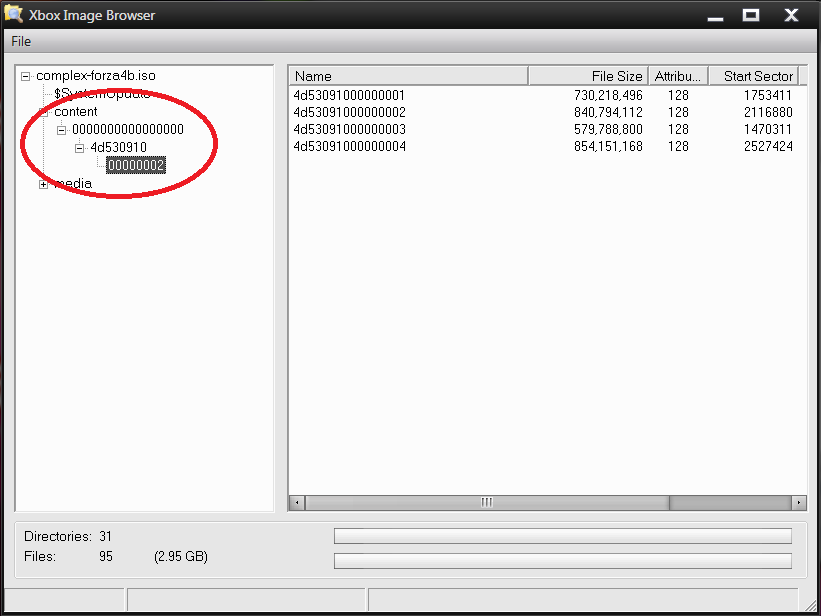Screen dimensions: 821x616
Task: Click the lower progress bar
Action: [563, 560]
